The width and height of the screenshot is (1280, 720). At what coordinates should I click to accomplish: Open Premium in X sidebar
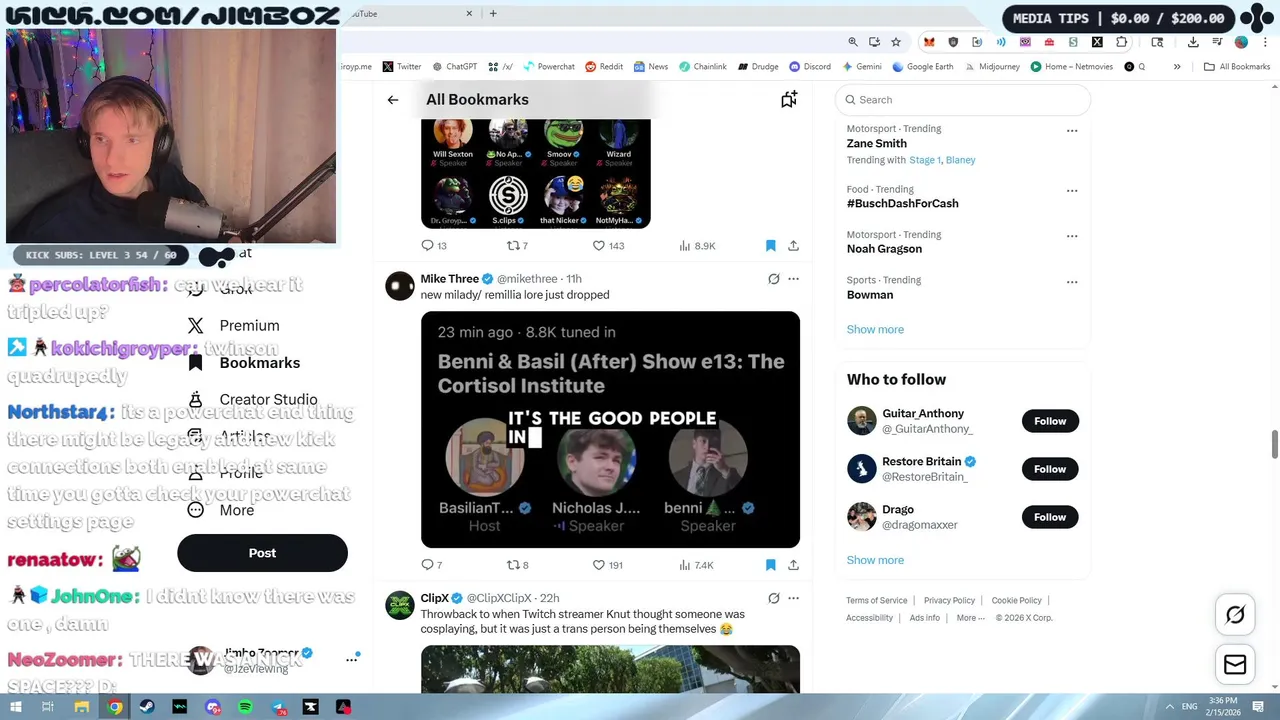point(236,326)
